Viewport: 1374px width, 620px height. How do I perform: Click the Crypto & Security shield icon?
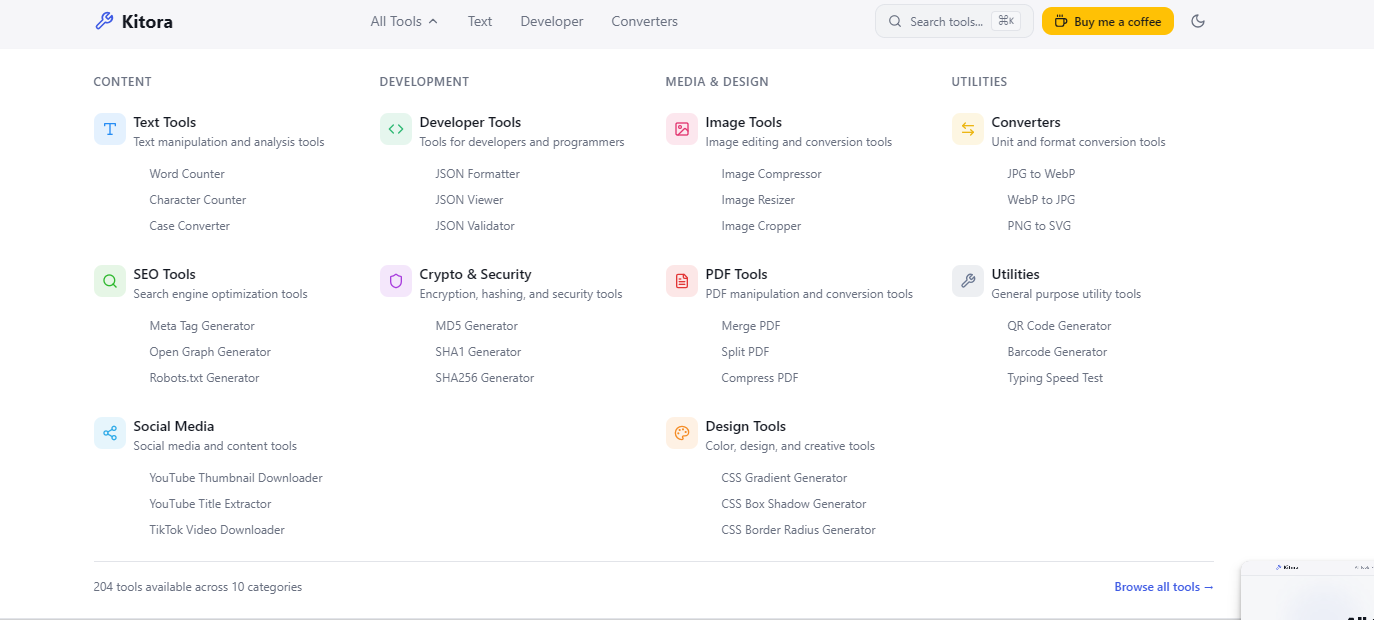(x=396, y=281)
